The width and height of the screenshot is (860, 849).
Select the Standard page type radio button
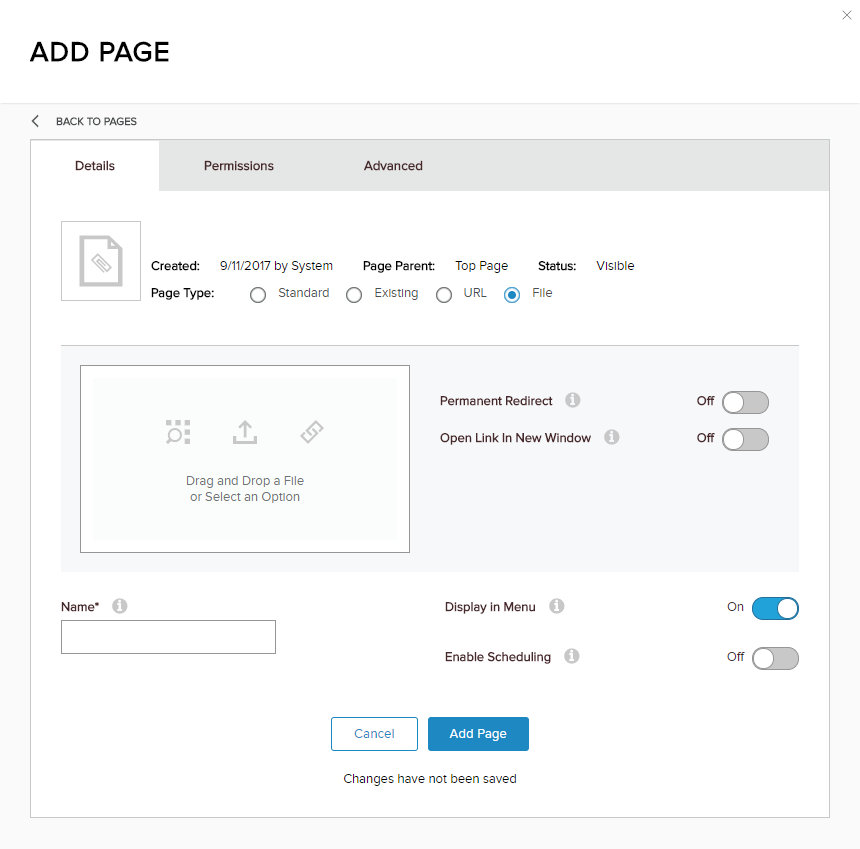(258, 295)
